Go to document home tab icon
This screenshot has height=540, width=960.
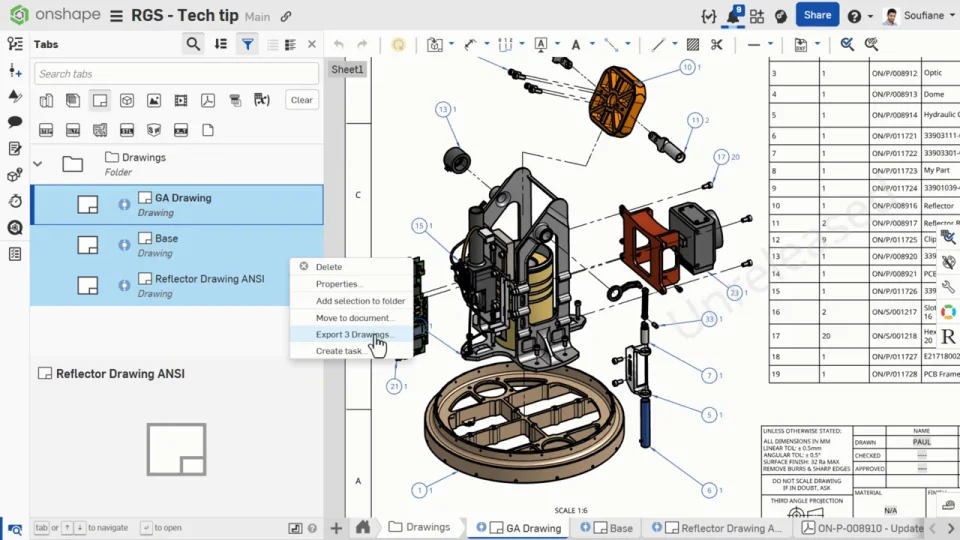[x=363, y=527]
